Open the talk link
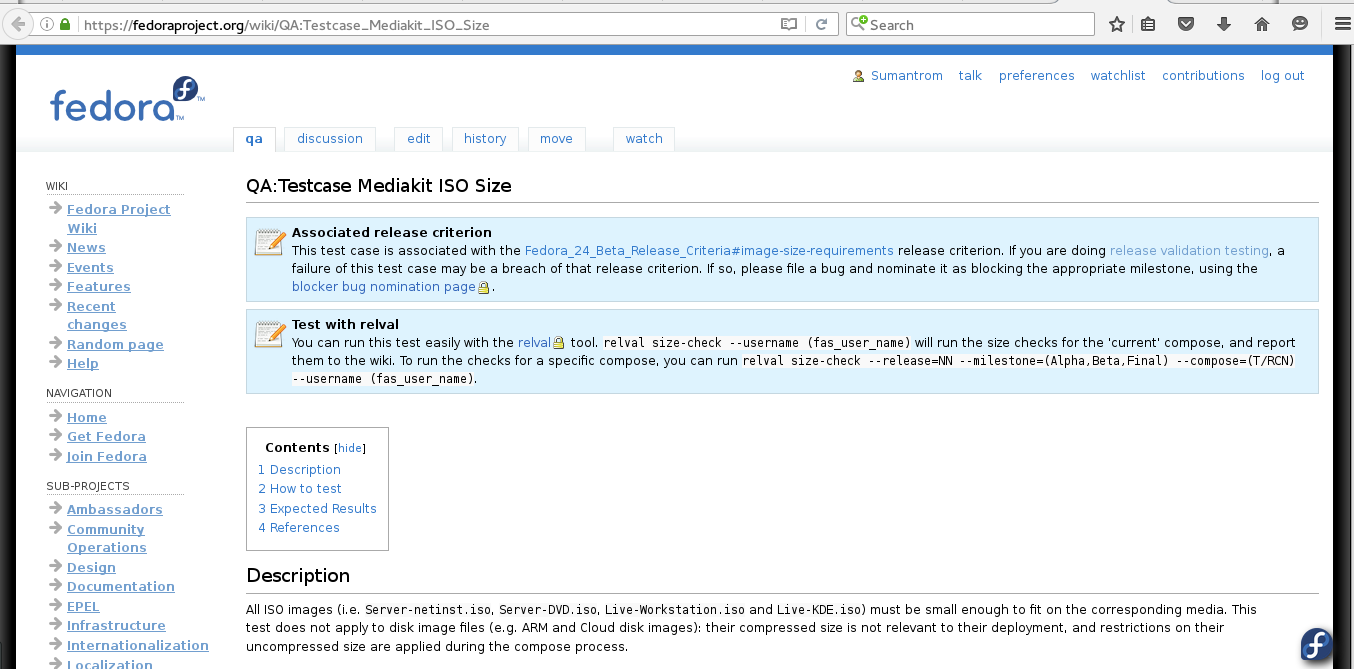Image resolution: width=1354 pixels, height=669 pixels. click(970, 76)
